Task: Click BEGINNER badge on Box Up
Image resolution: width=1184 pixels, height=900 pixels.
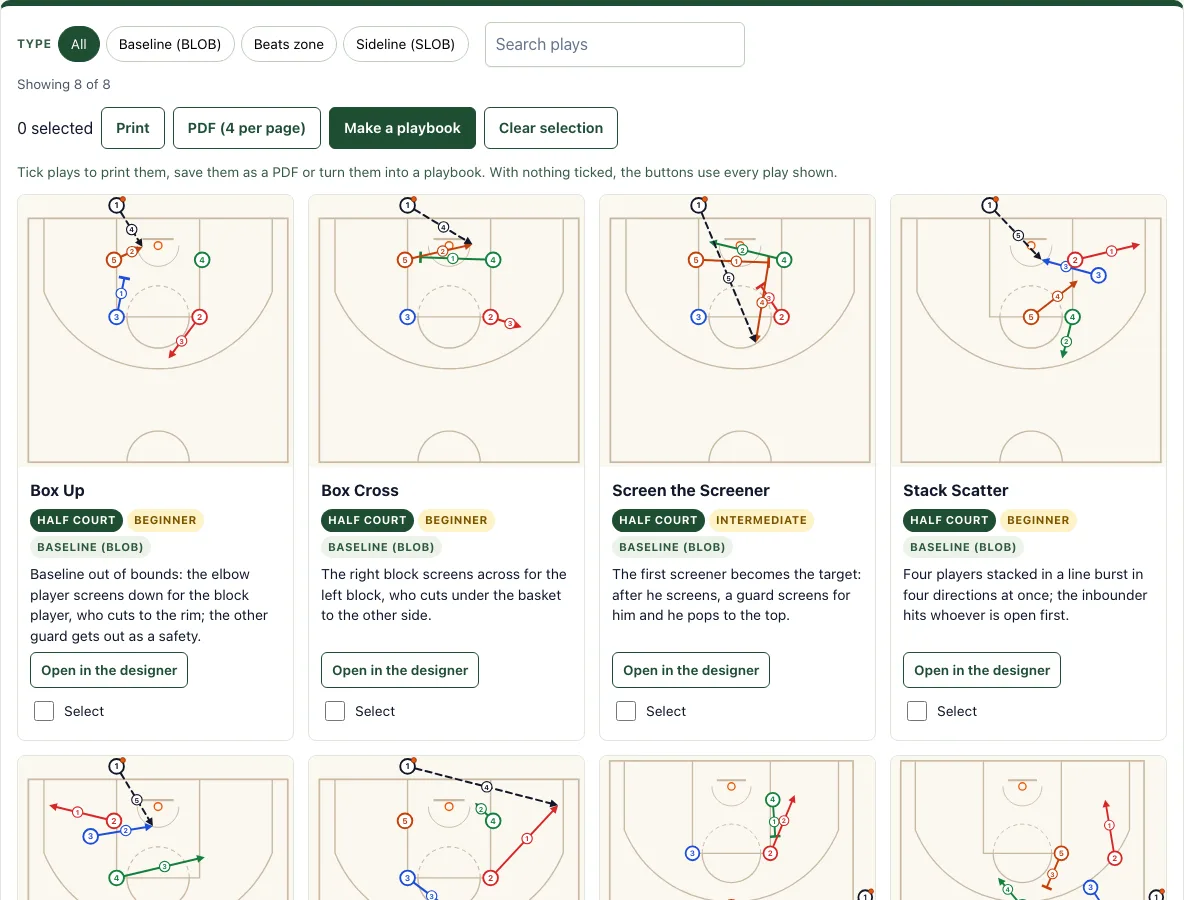Action: point(165,520)
